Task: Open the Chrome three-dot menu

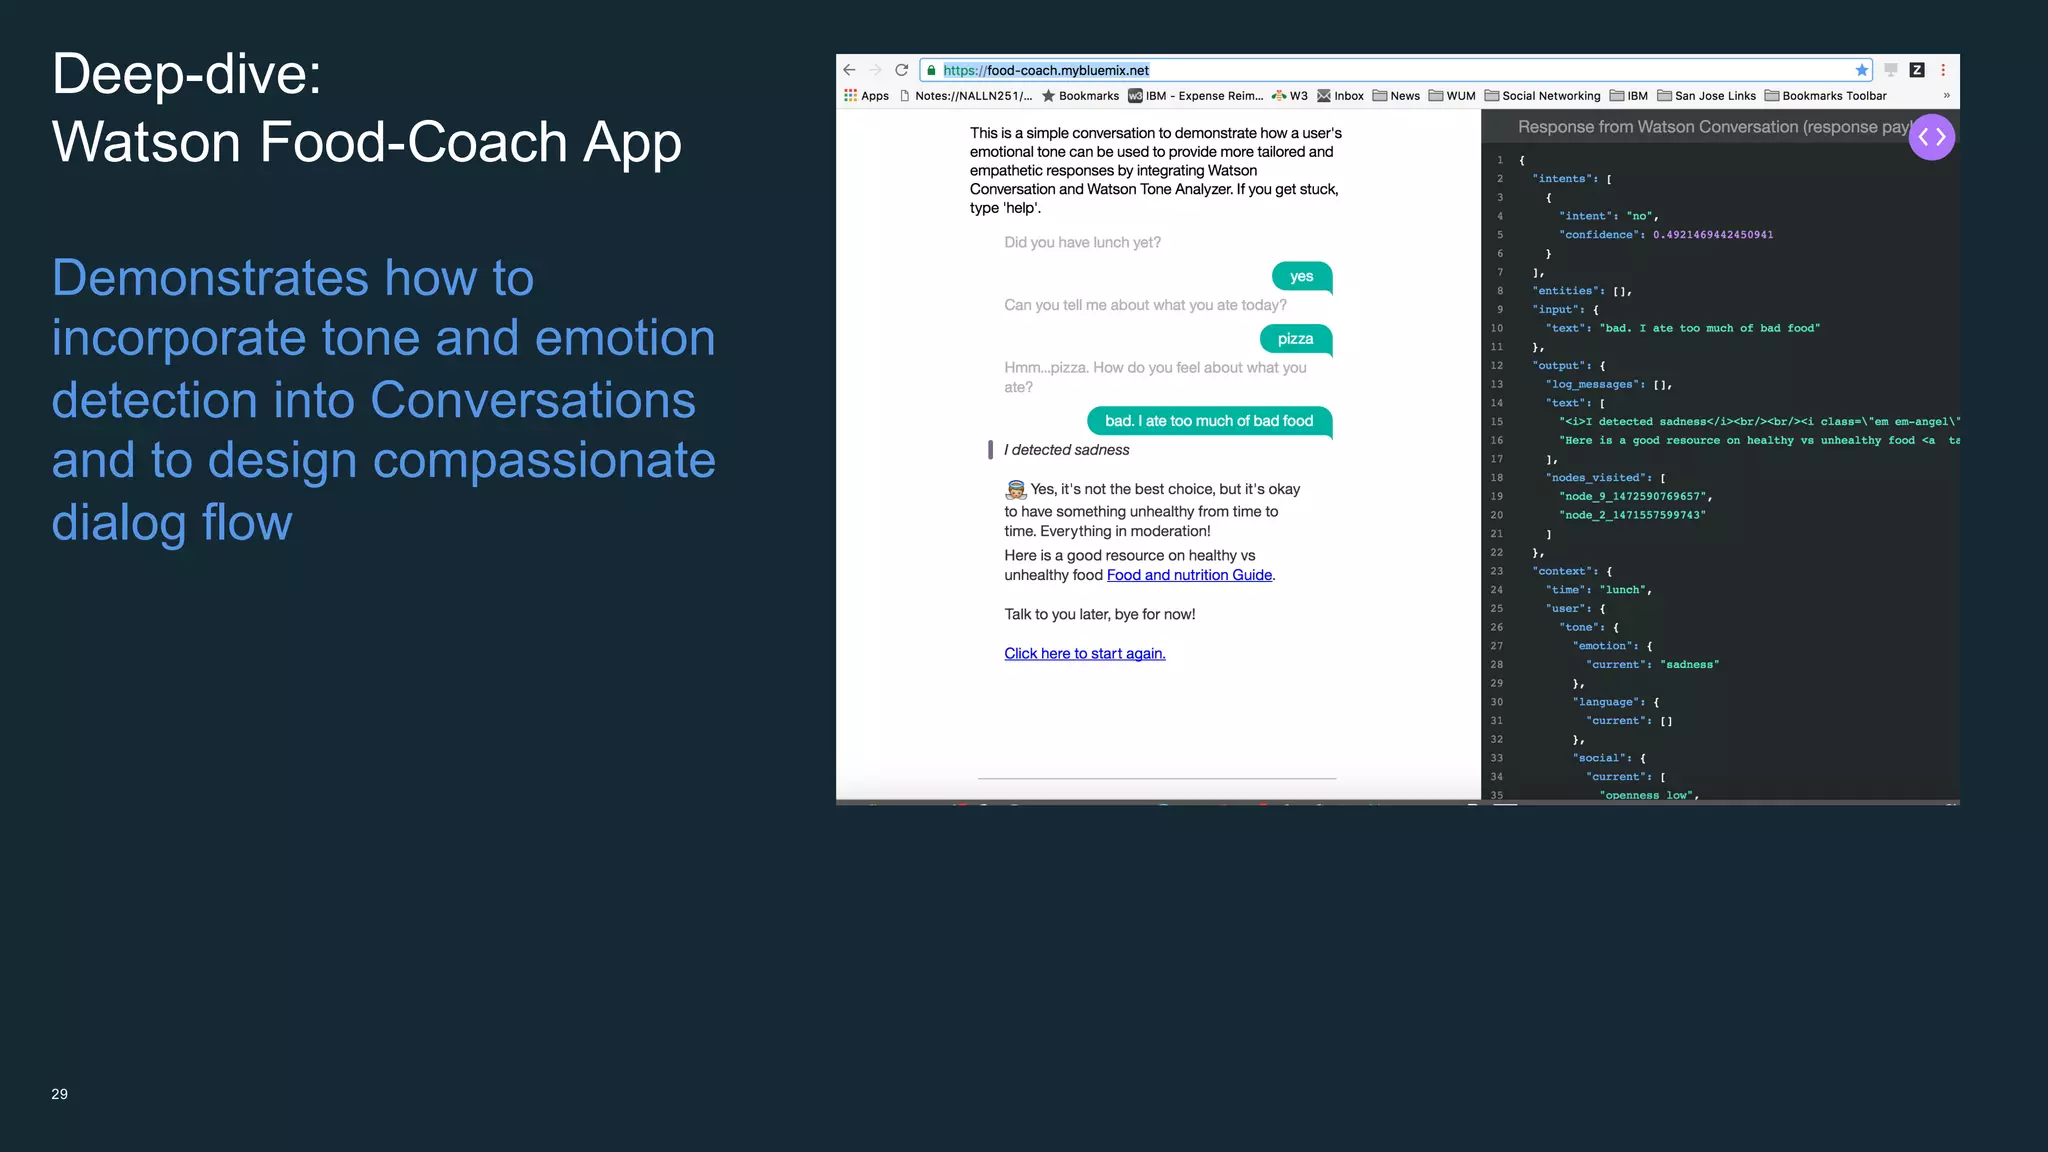Action: 1943,70
